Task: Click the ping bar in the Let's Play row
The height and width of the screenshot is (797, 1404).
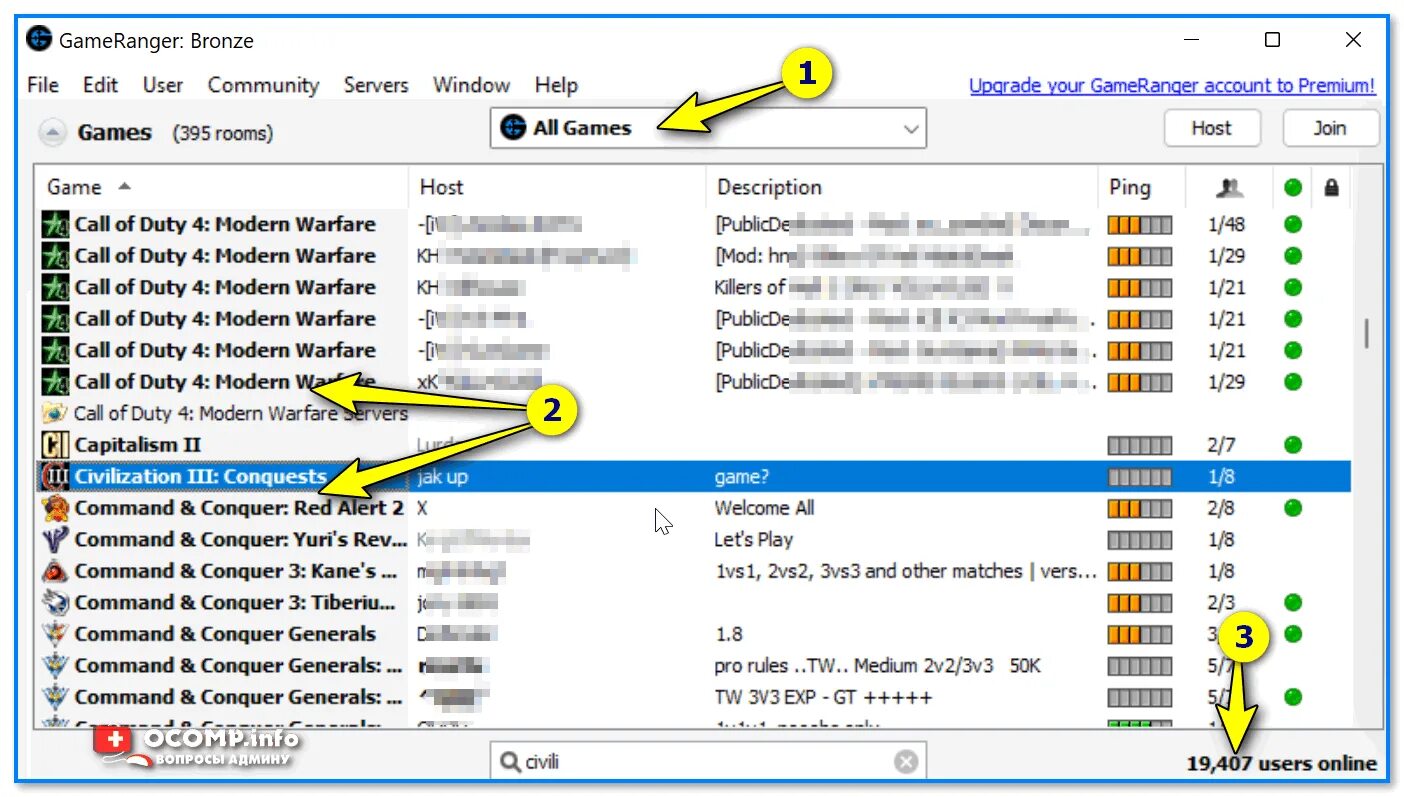Action: (x=1139, y=540)
